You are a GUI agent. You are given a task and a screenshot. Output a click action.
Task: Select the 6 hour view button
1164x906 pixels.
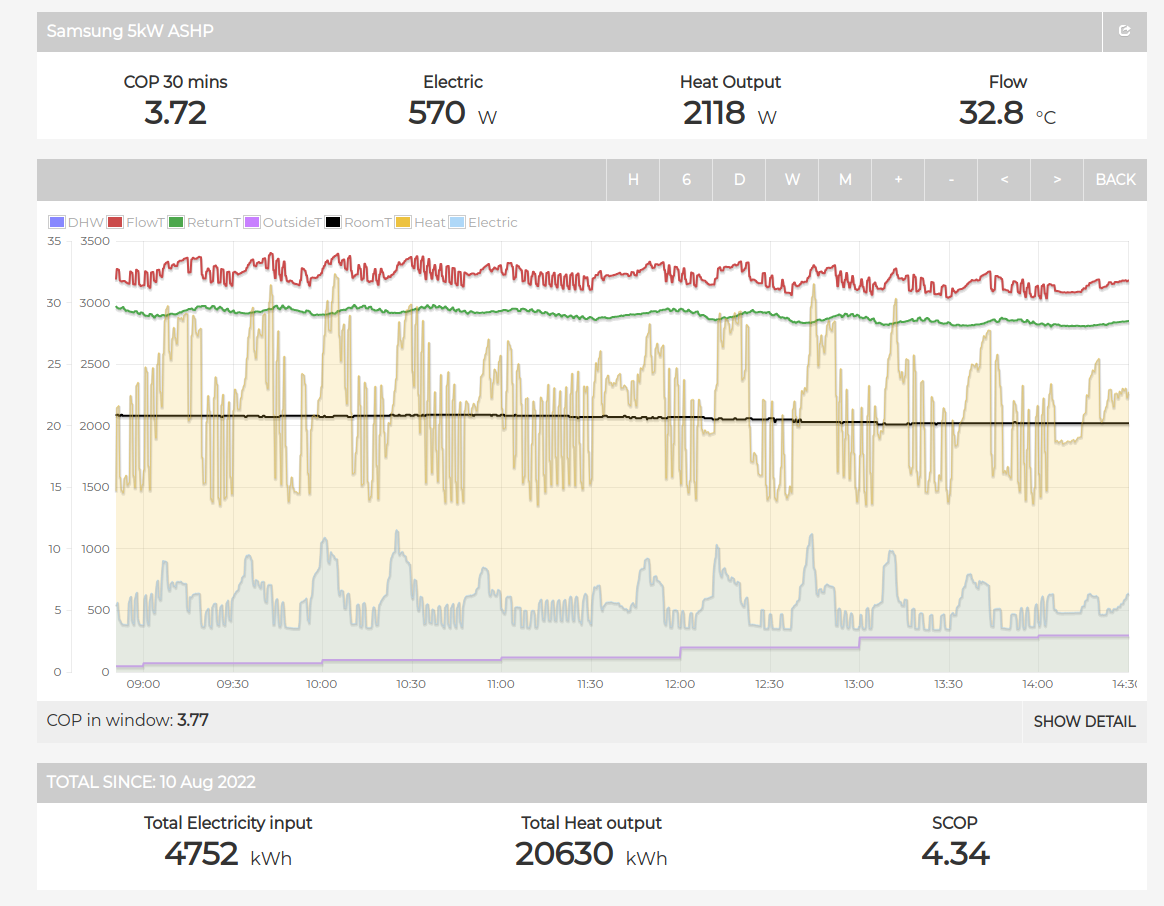(686, 180)
